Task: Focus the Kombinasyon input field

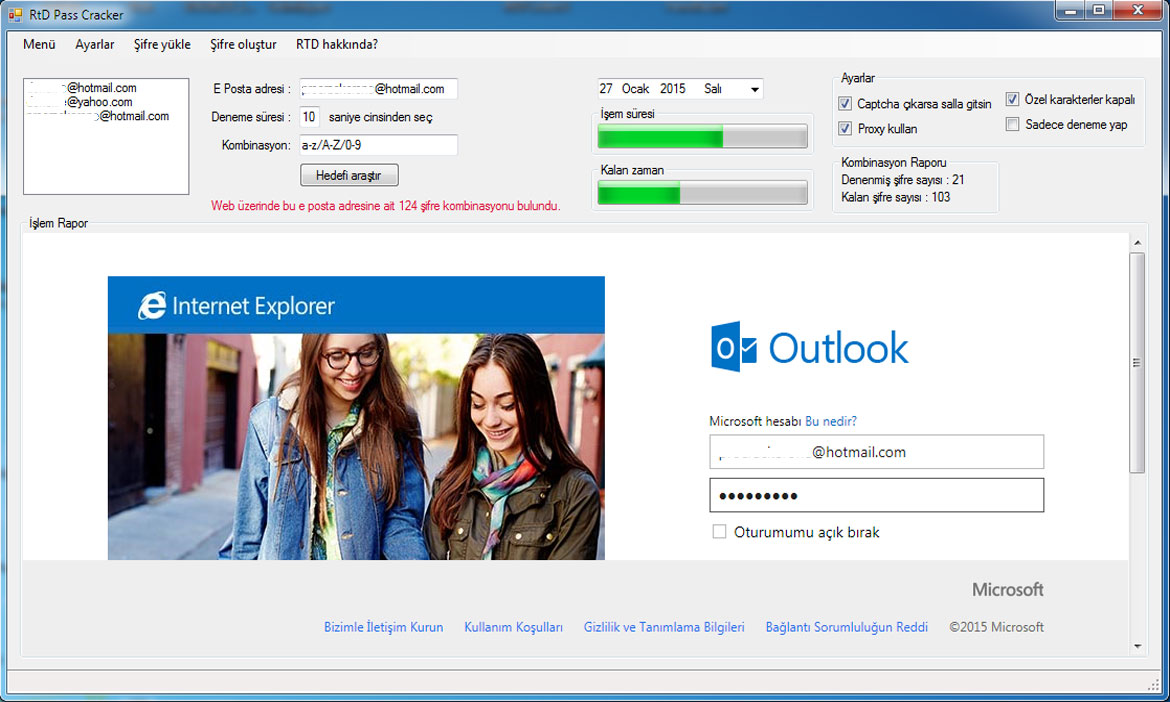Action: pos(378,145)
